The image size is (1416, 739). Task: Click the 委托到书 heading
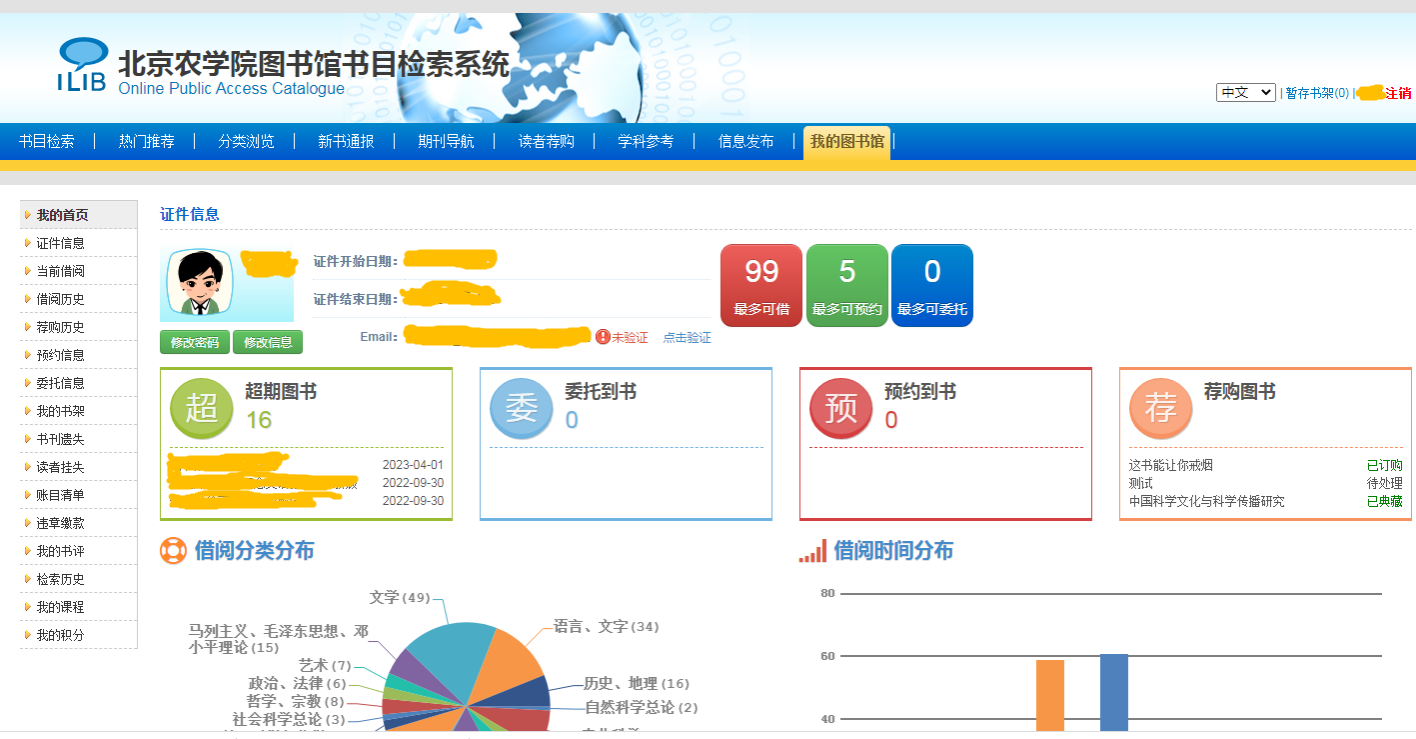click(601, 392)
